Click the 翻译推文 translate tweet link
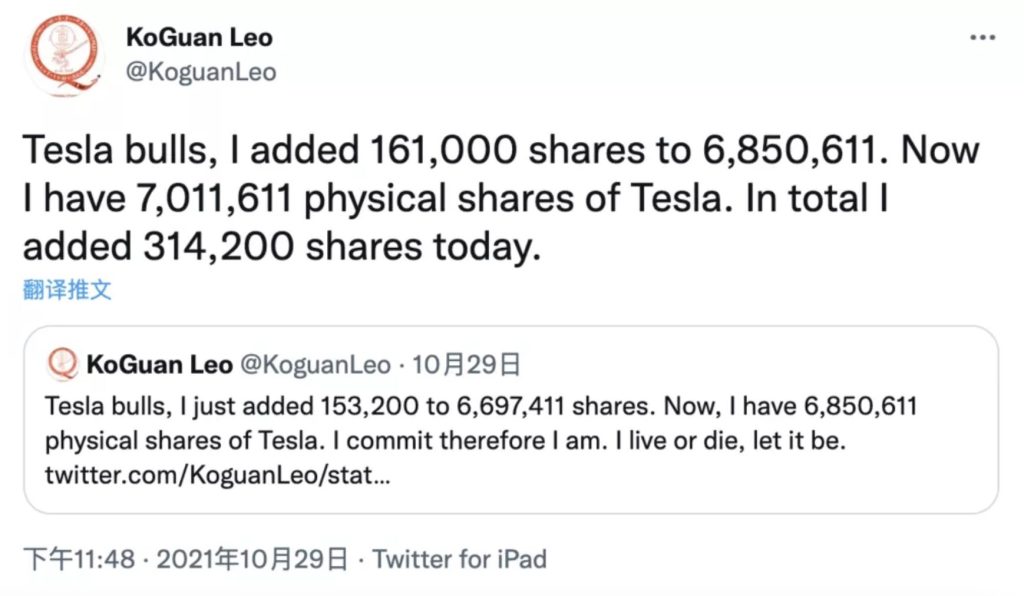Viewport: 1024px width, 596px height. point(67,290)
